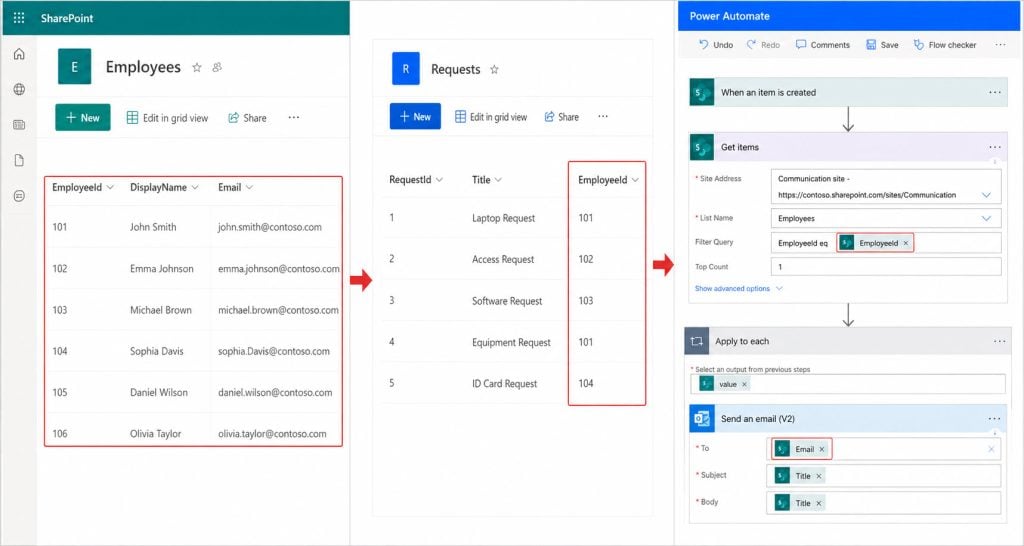1024x546 pixels.
Task: Remove the Email token from To field
Action: coord(822,449)
